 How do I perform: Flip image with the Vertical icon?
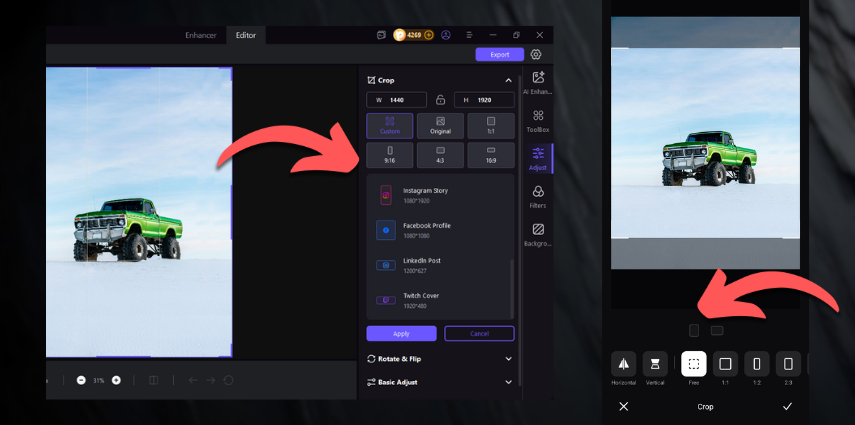656,364
